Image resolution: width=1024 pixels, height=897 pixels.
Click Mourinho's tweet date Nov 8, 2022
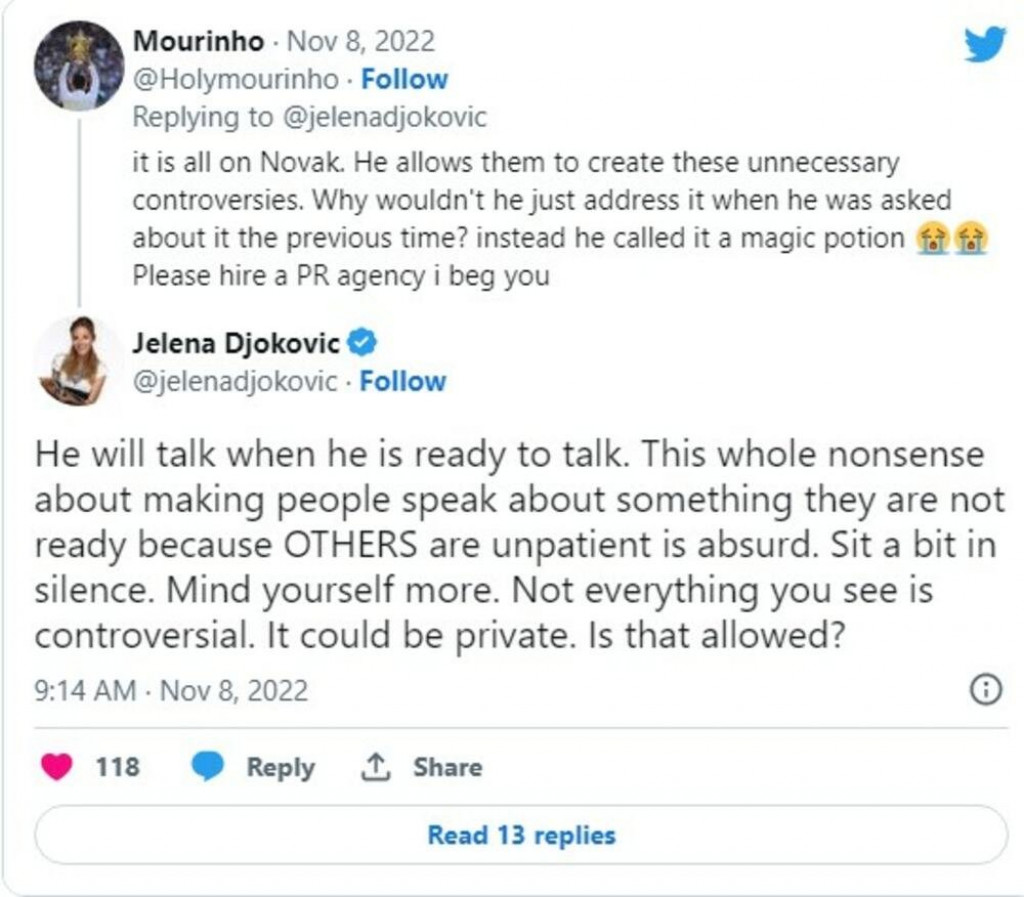(x=361, y=42)
